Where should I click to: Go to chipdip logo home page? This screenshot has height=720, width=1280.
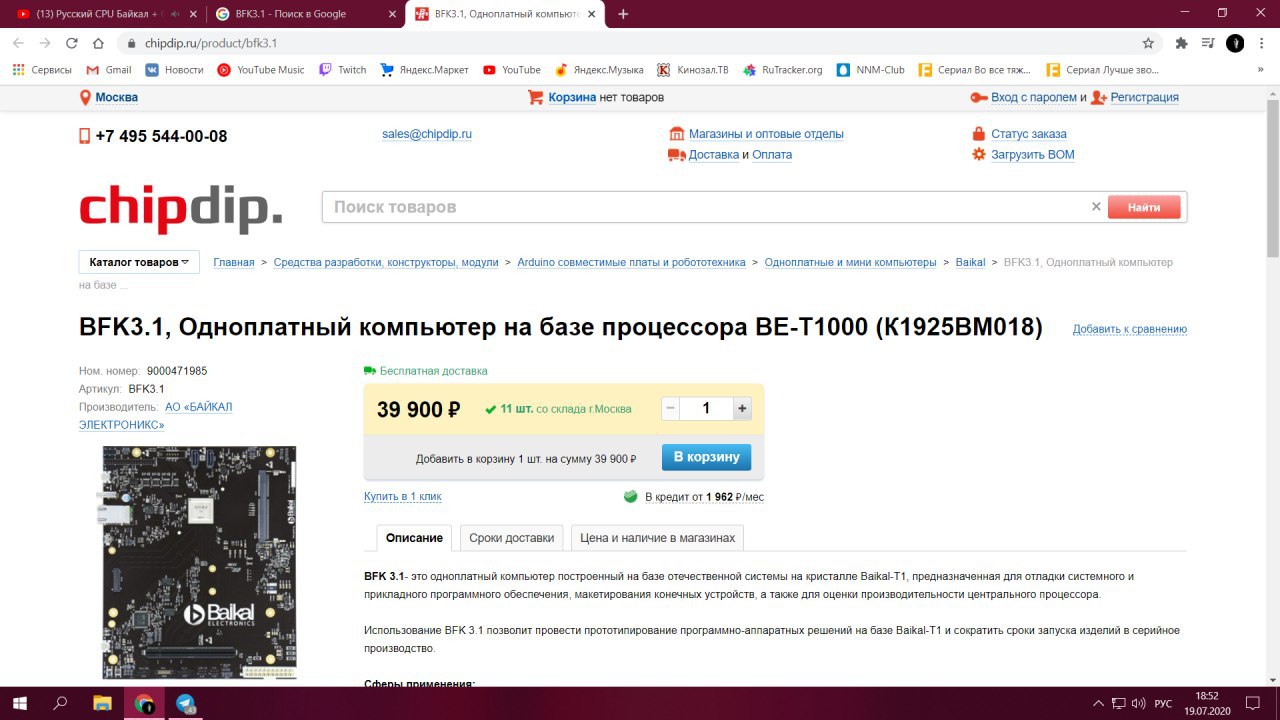(x=181, y=208)
